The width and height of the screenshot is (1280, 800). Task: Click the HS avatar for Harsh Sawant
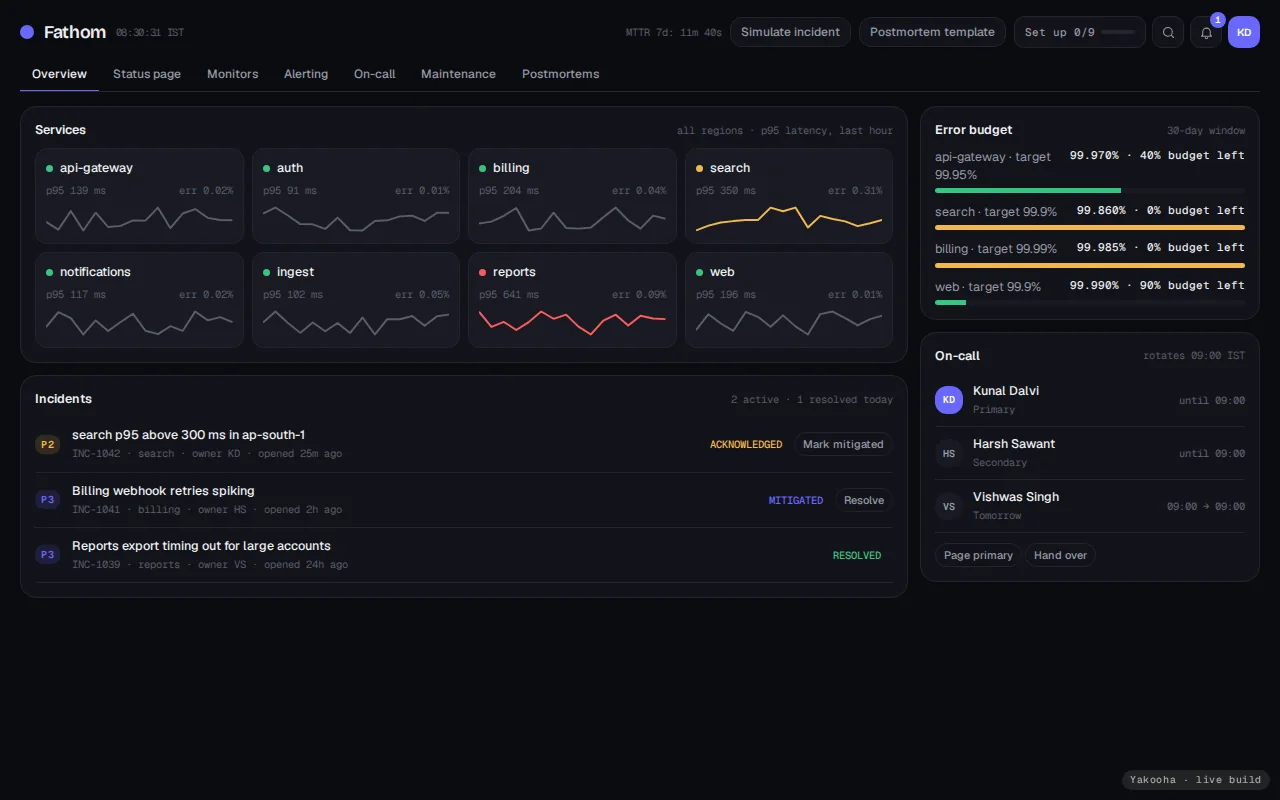pyautogui.click(x=949, y=453)
